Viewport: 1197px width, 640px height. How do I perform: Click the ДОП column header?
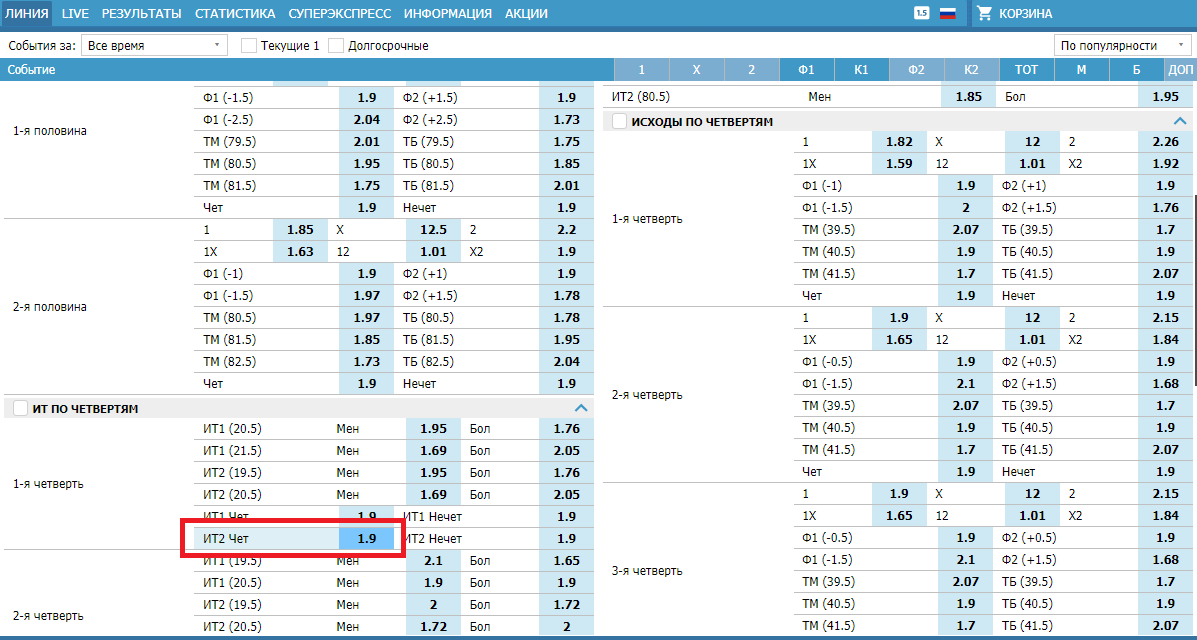tap(1180, 70)
